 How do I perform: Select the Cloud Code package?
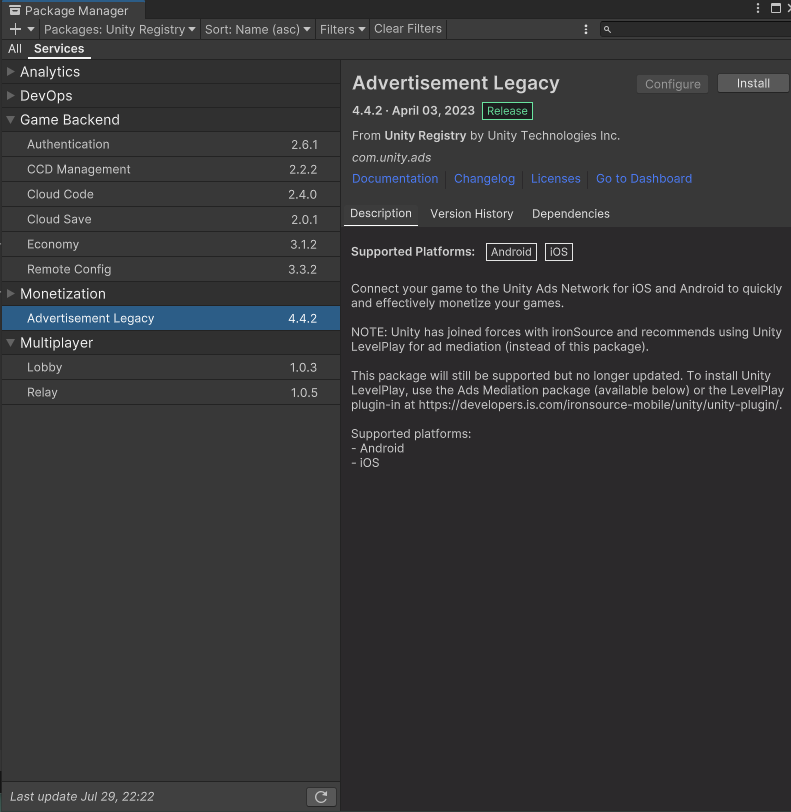pos(170,194)
